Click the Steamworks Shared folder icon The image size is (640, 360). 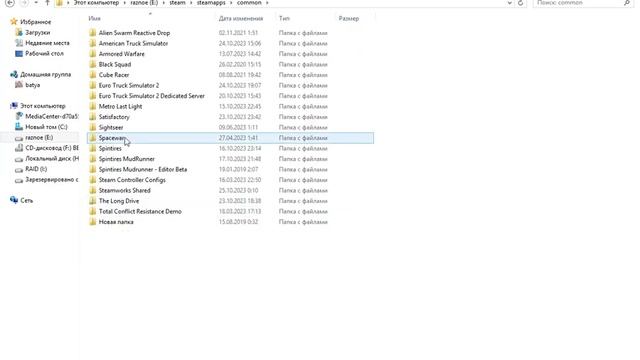(93, 190)
